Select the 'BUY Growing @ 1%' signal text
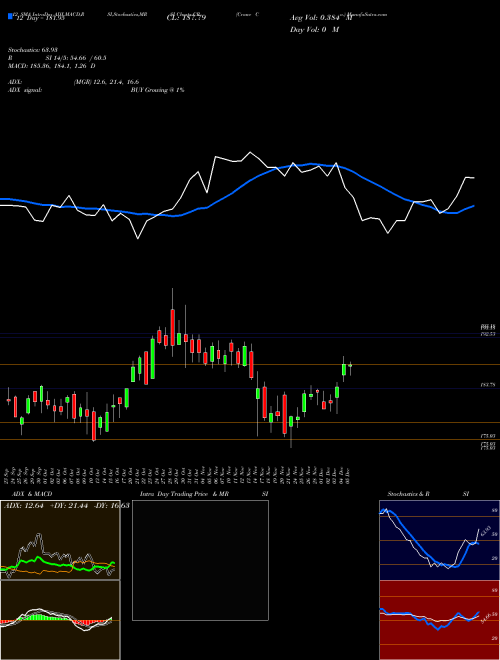This screenshot has width=500, height=660. tap(157, 90)
